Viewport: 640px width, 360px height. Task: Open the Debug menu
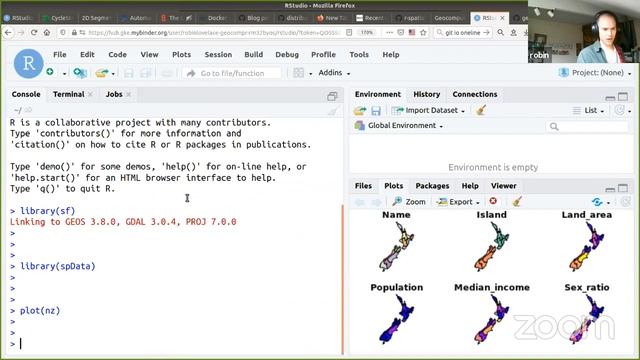(287, 55)
